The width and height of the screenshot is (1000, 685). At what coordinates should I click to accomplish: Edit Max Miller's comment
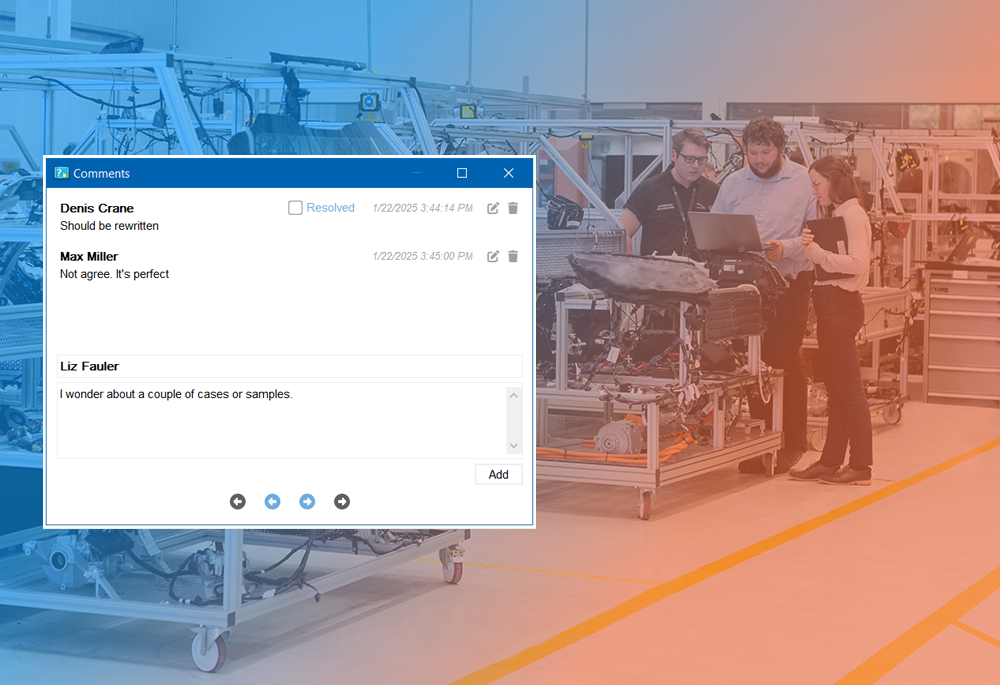pyautogui.click(x=493, y=256)
